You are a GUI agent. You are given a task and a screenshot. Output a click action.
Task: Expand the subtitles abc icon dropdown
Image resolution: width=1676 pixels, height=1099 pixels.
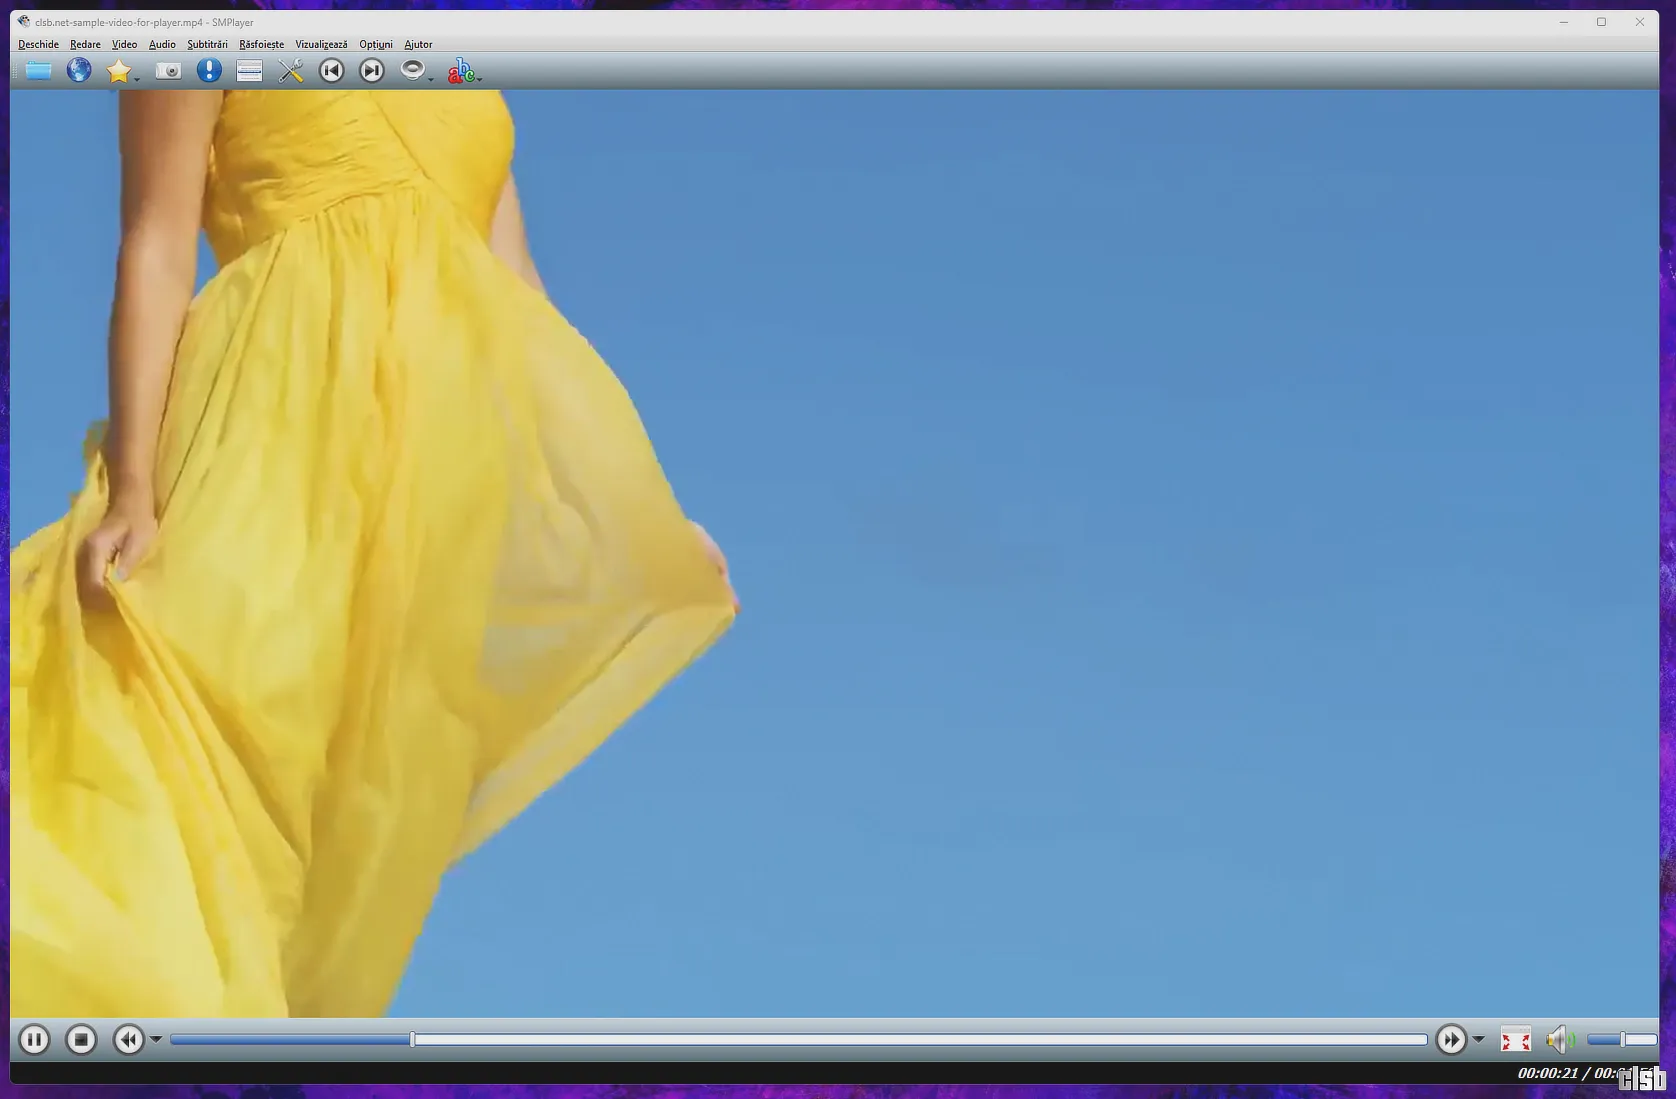click(479, 78)
